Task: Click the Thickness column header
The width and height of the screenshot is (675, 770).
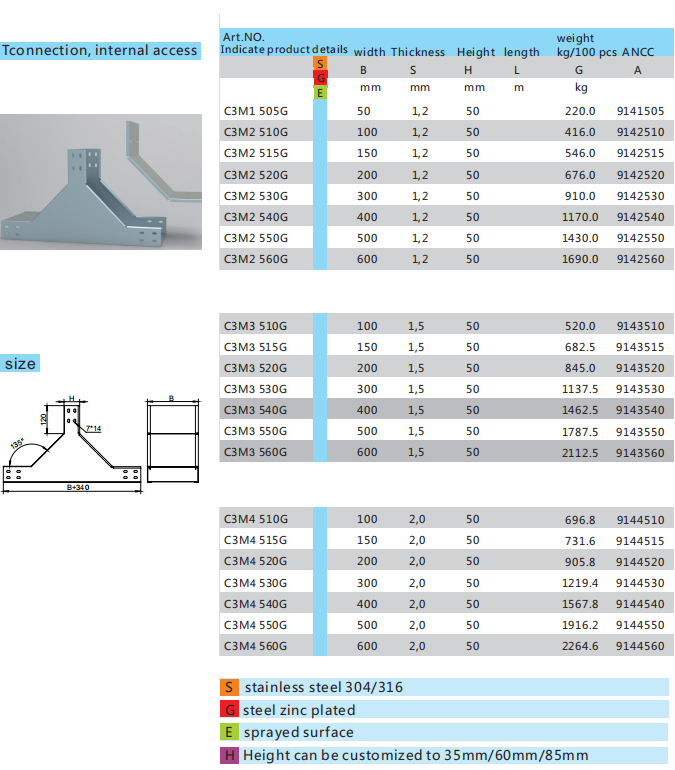Action: 418,52
